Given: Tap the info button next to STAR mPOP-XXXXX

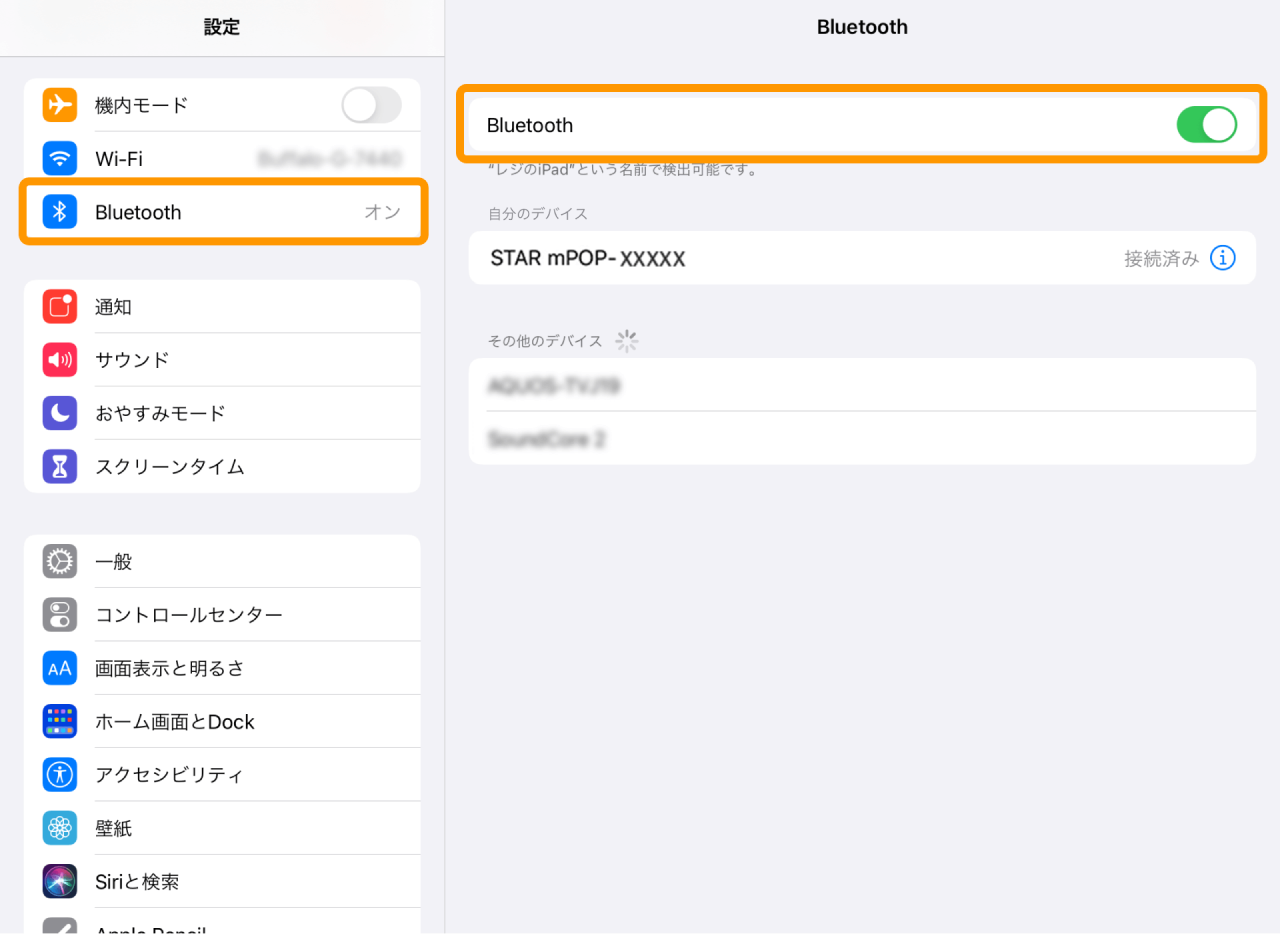Looking at the screenshot, I should click(1222, 257).
